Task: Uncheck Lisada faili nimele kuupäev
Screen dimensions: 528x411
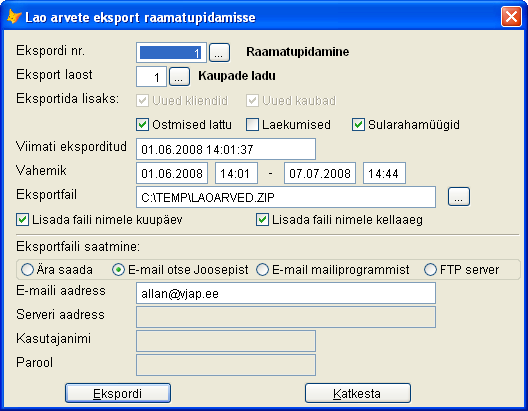Action: 23,220
